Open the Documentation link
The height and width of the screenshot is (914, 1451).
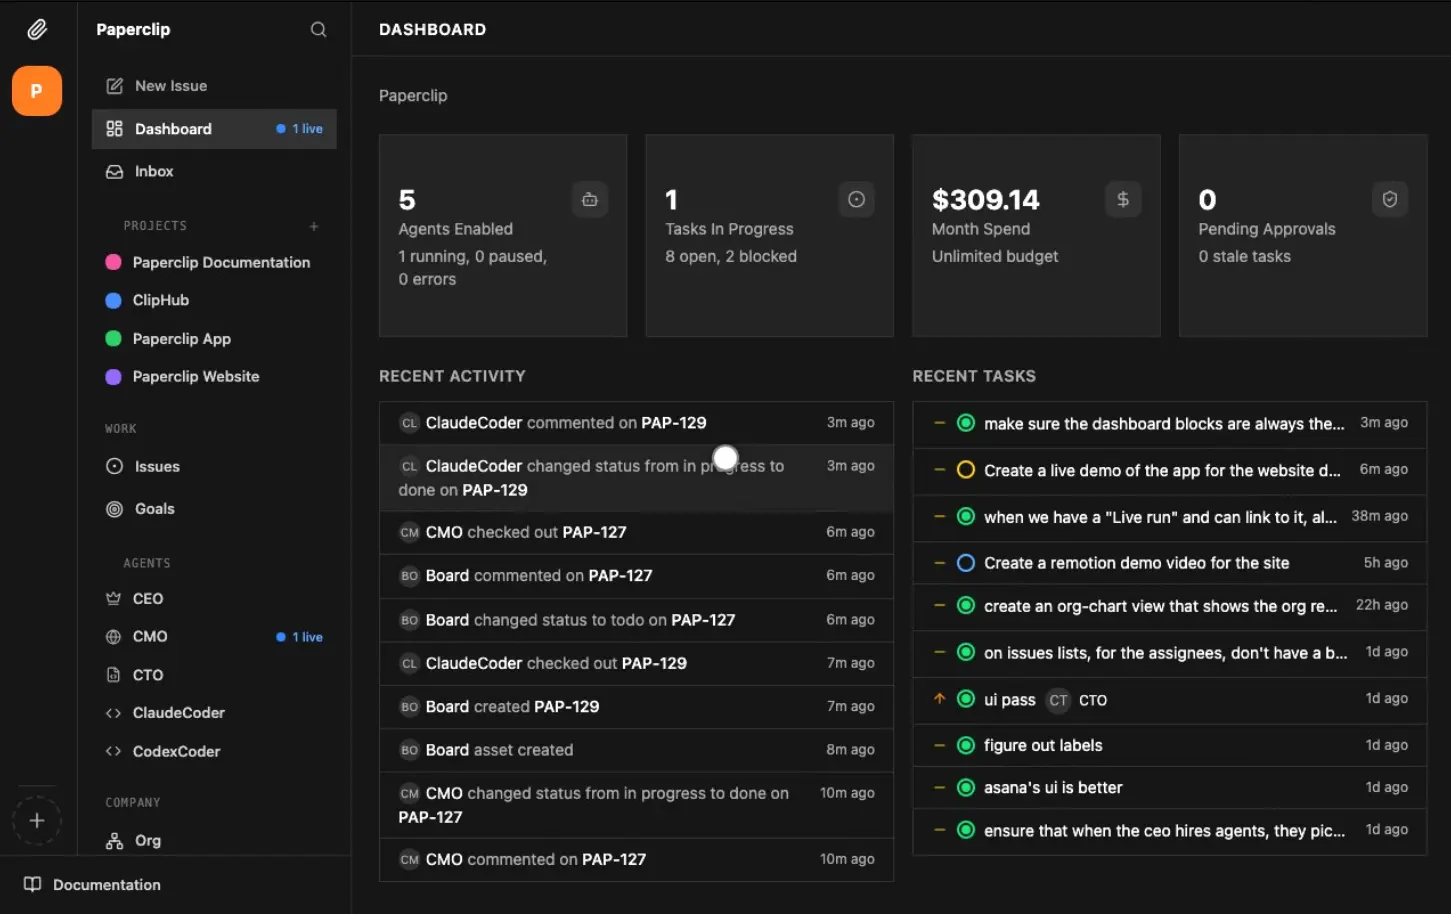[106, 885]
